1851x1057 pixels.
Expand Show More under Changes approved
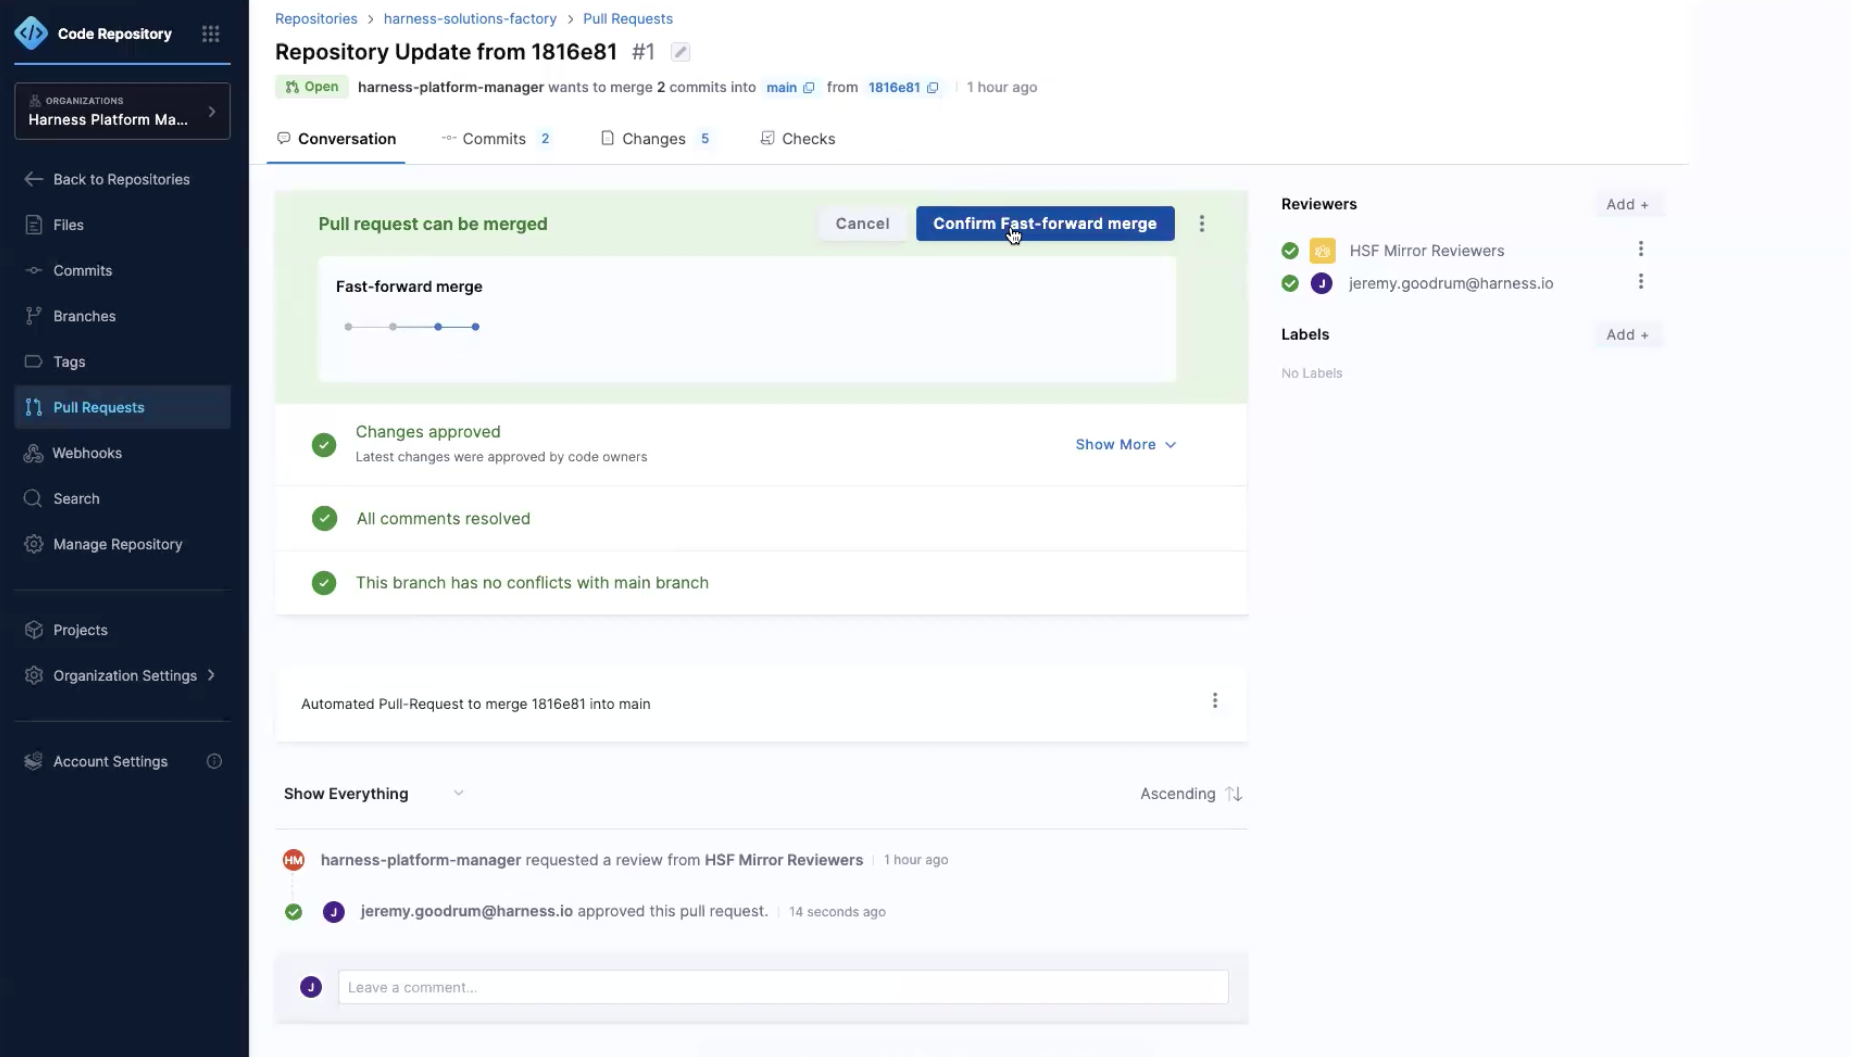point(1125,445)
